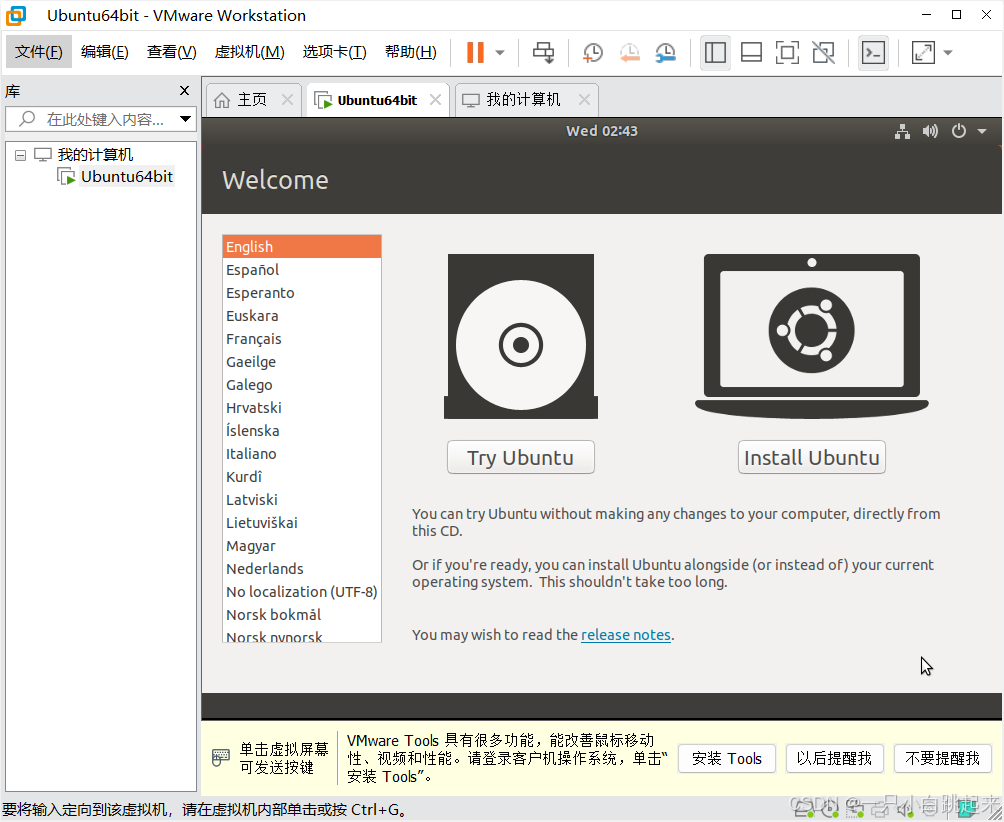Click the Ubuntu power icon in top bar

pyautogui.click(x=959, y=131)
